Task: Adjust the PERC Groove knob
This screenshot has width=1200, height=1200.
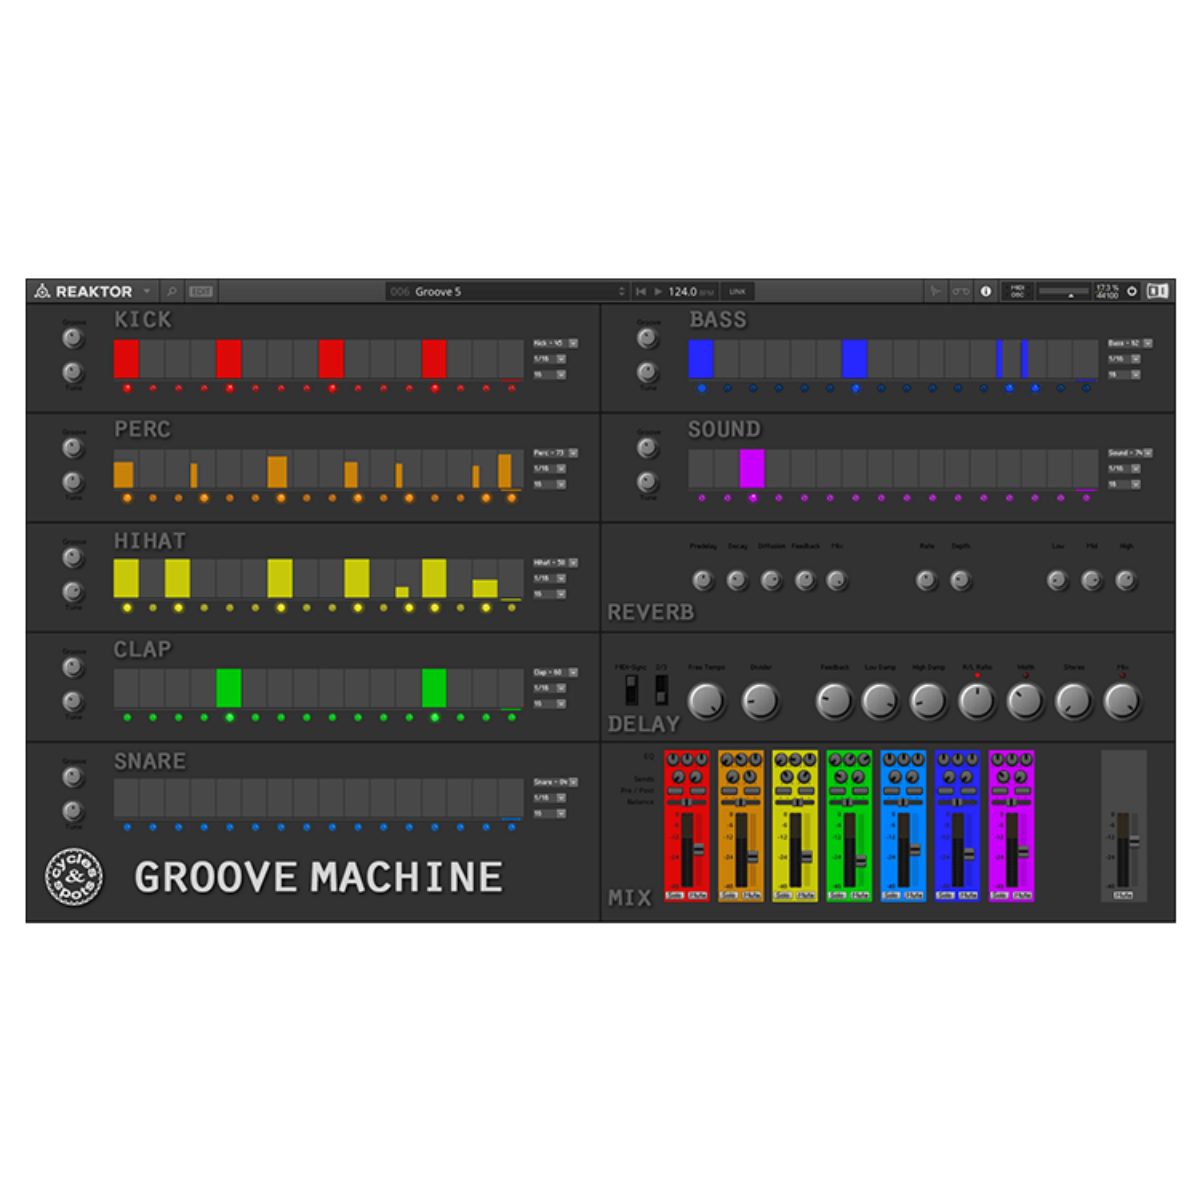Action: 73,448
